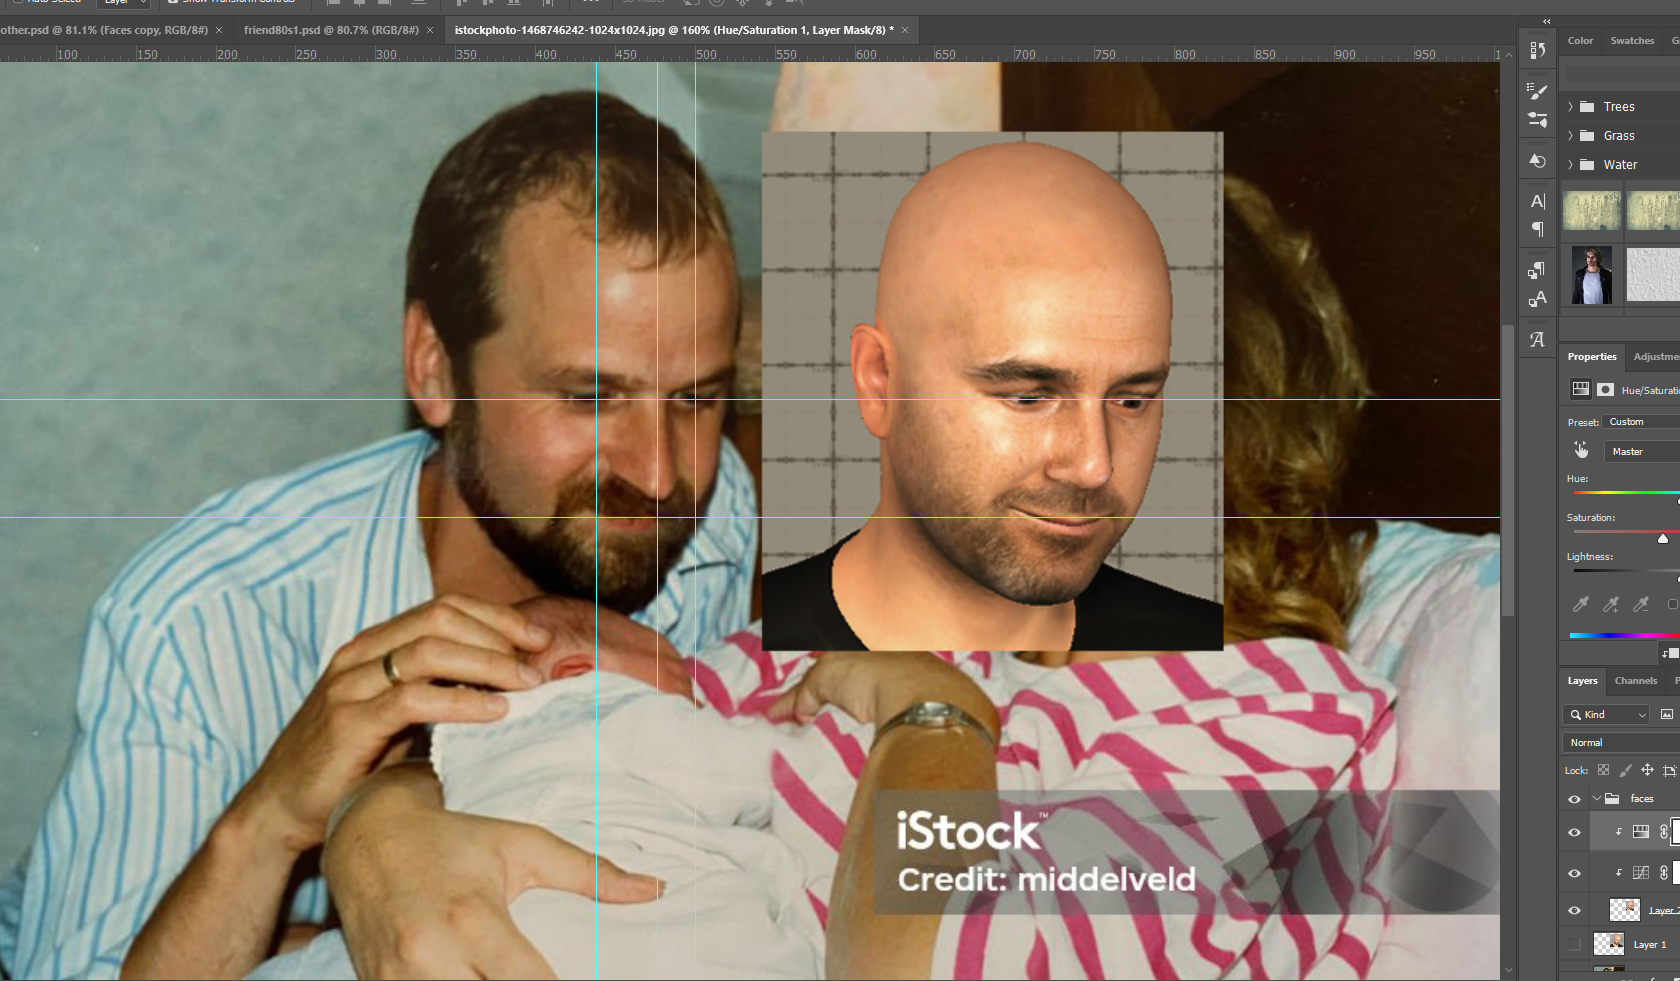Screen dimensions: 1680x981
Task: Toggle visibility of Layer 2
Action: pos(1574,910)
